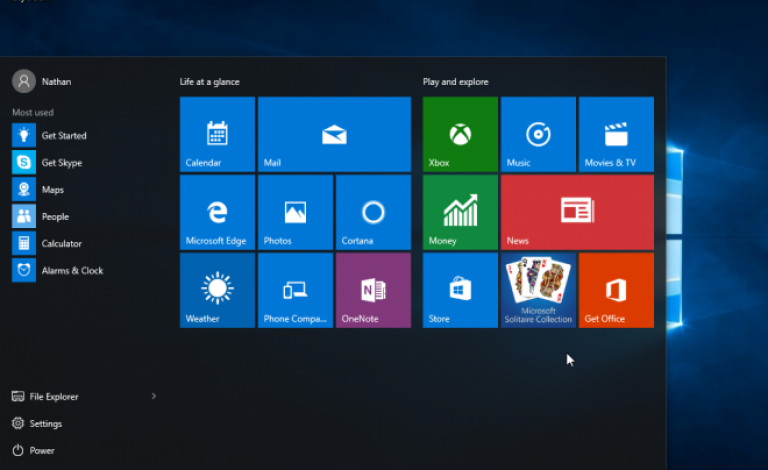Open the Calendar tile
Viewport: 768px width, 470px height.
[x=217, y=134]
